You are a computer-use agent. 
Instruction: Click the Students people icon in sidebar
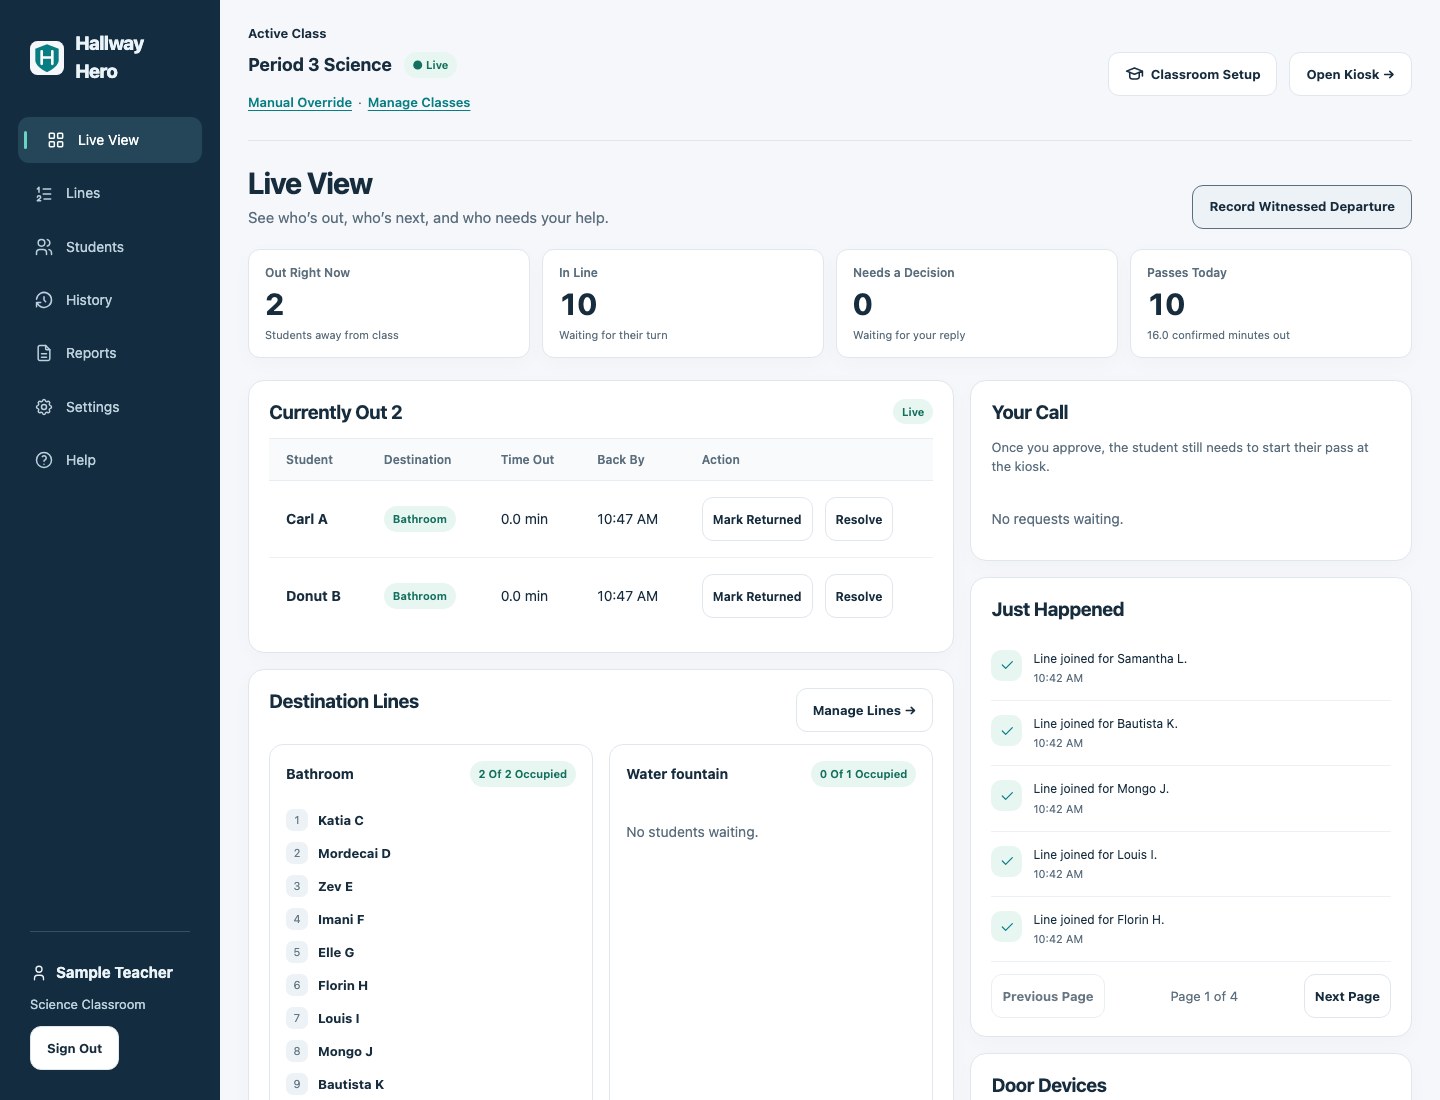pyautogui.click(x=44, y=247)
